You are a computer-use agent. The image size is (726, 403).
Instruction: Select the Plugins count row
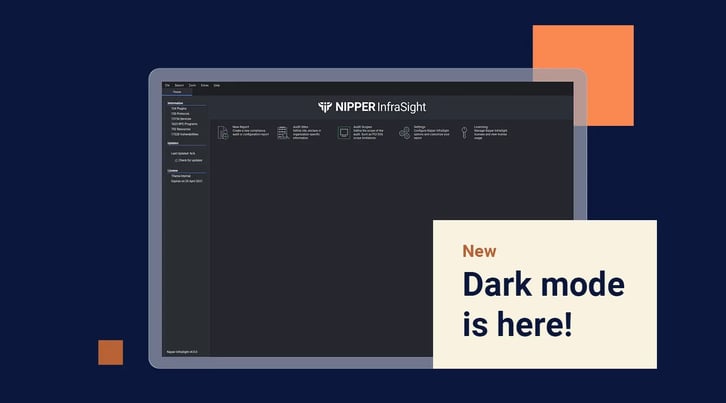(x=179, y=108)
